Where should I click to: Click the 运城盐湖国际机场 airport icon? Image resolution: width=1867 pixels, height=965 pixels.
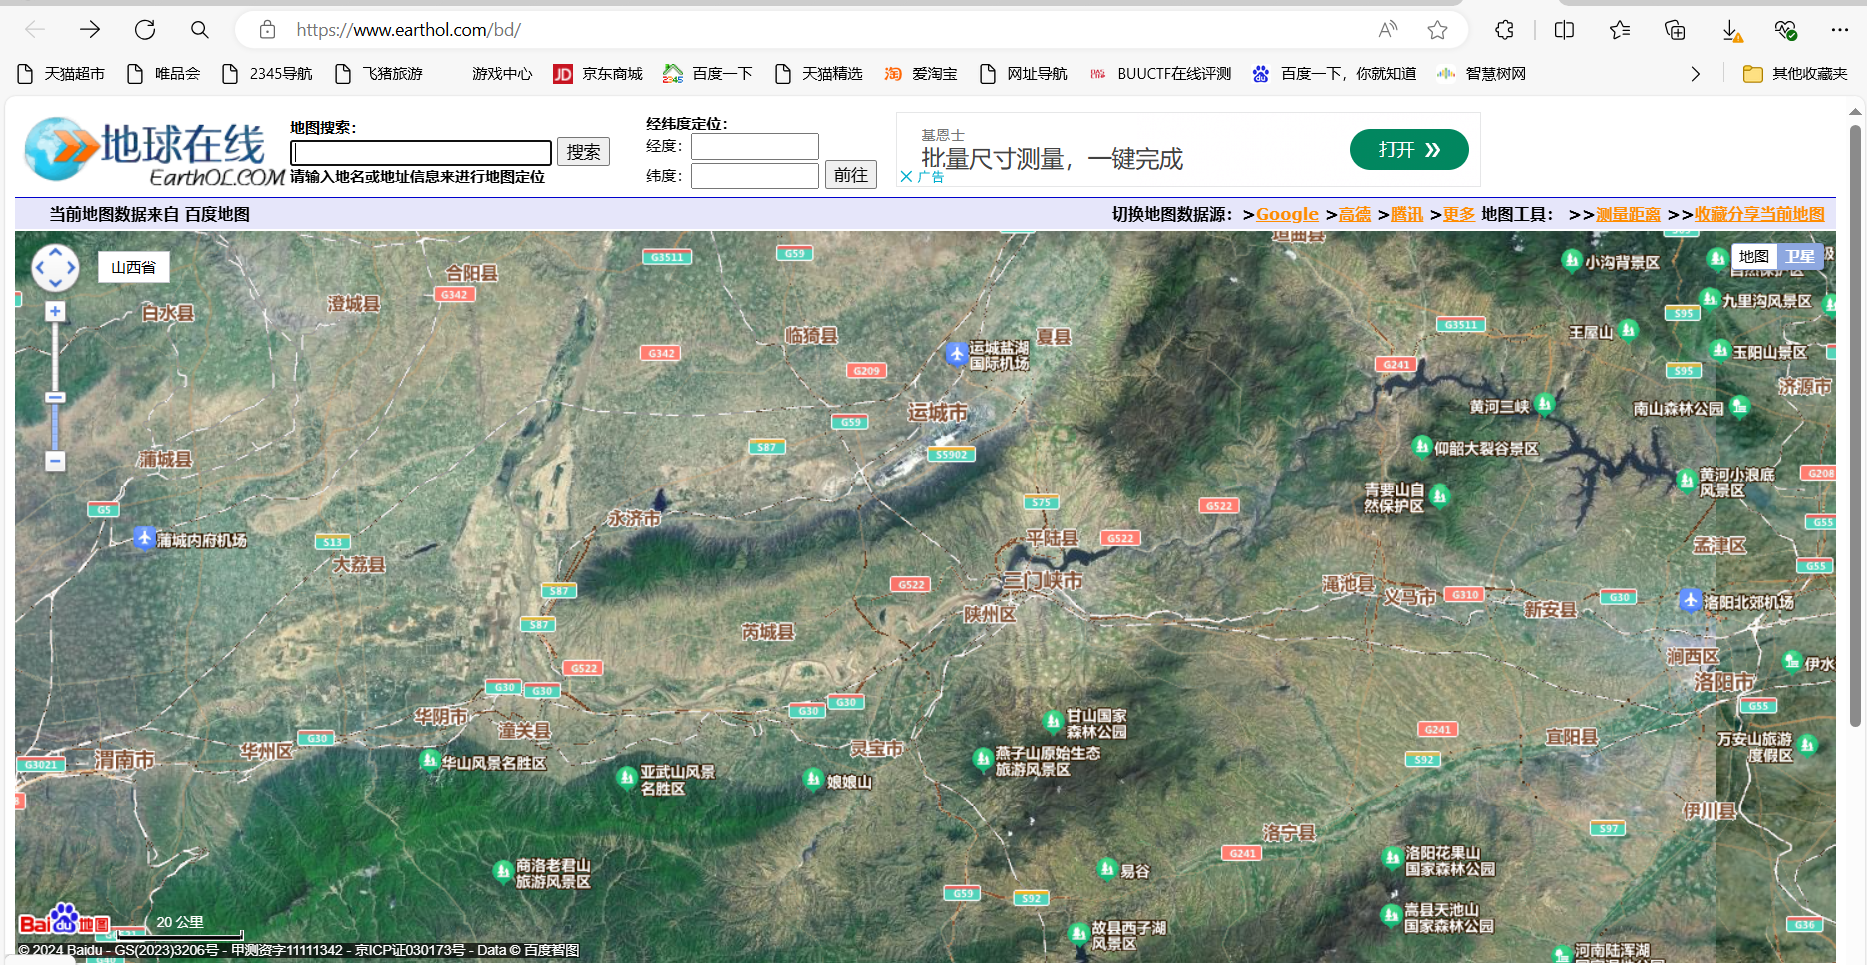tap(956, 353)
